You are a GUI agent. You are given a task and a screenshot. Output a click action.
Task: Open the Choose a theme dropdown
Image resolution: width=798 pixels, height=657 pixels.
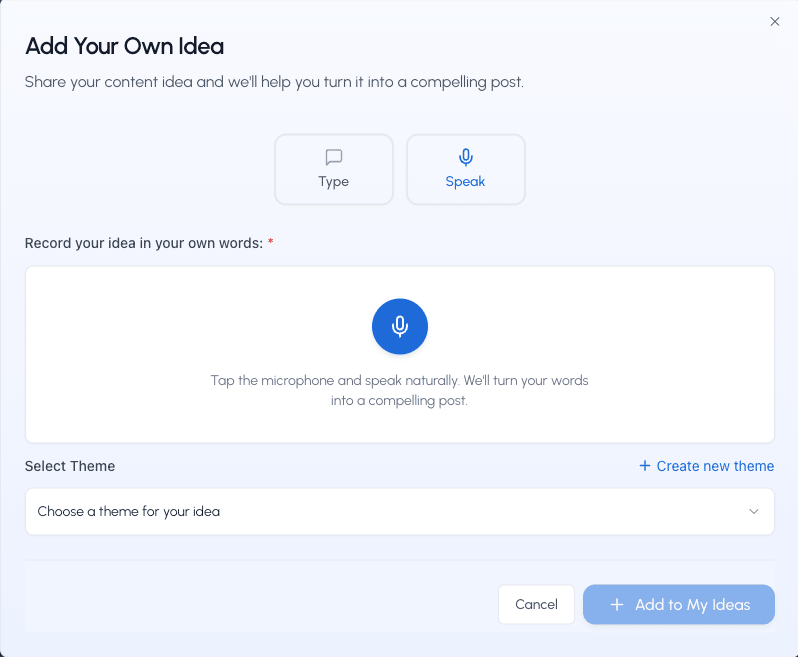point(400,511)
